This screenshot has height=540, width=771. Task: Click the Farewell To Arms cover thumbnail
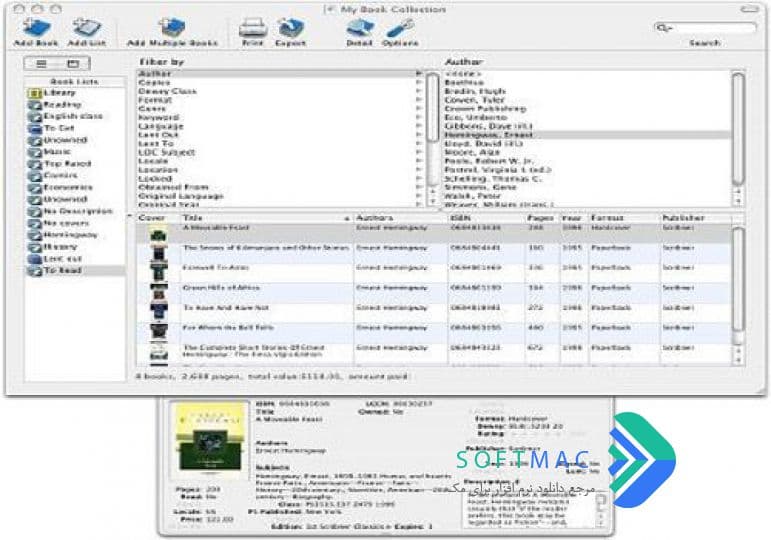159,273
